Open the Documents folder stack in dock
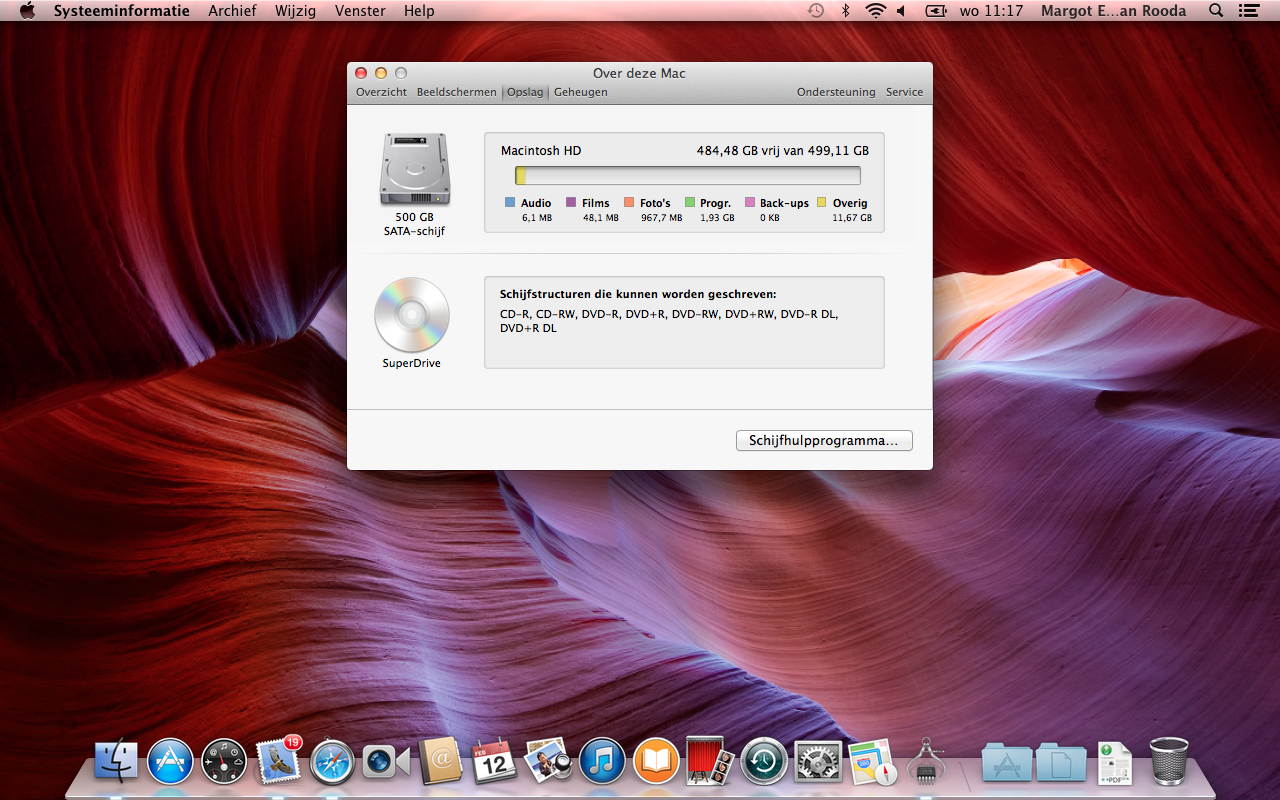Screen dimensions: 1280x800 [1060, 762]
